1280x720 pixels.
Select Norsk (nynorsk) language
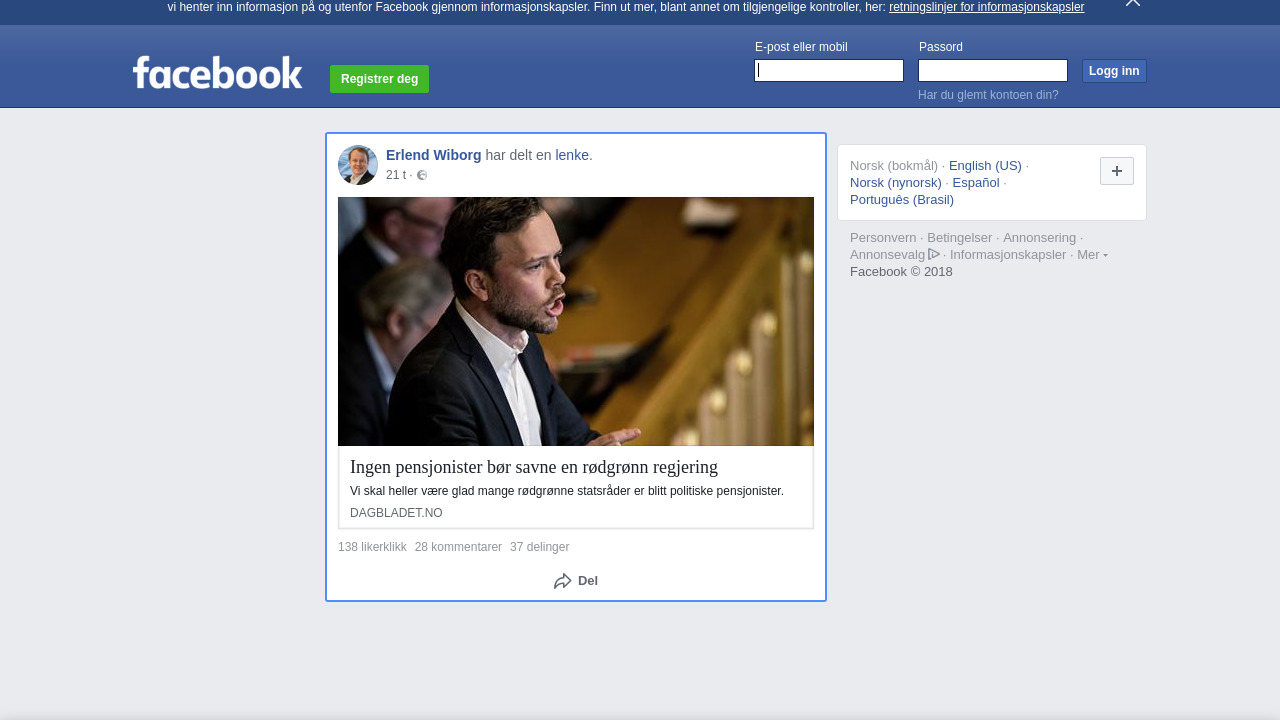(895, 183)
